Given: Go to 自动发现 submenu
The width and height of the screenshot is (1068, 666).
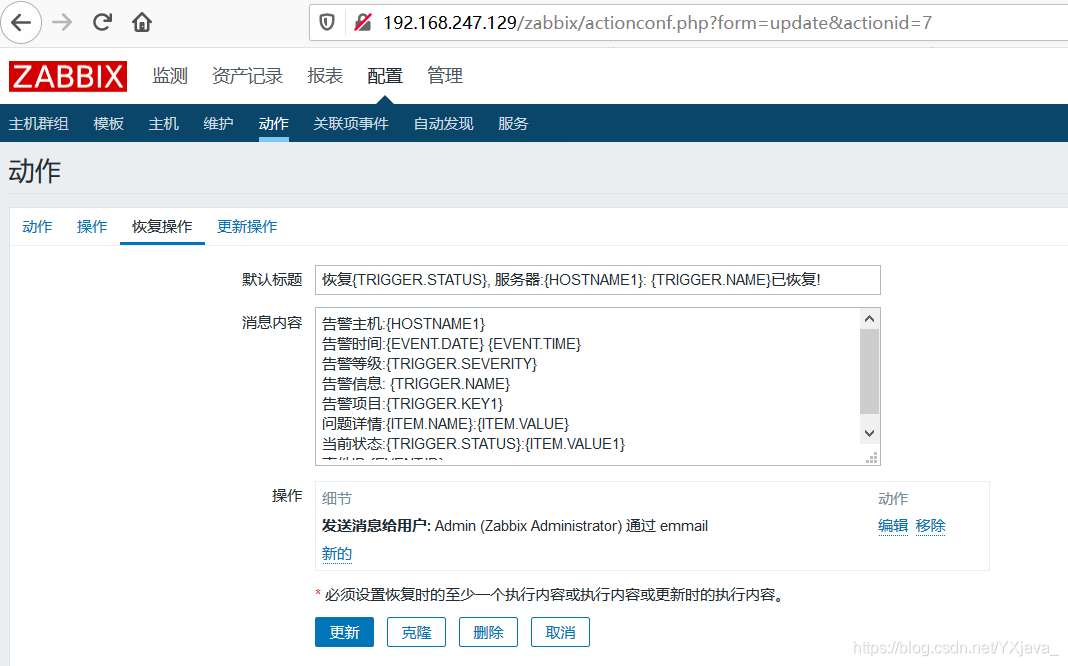Looking at the screenshot, I should pos(443,123).
